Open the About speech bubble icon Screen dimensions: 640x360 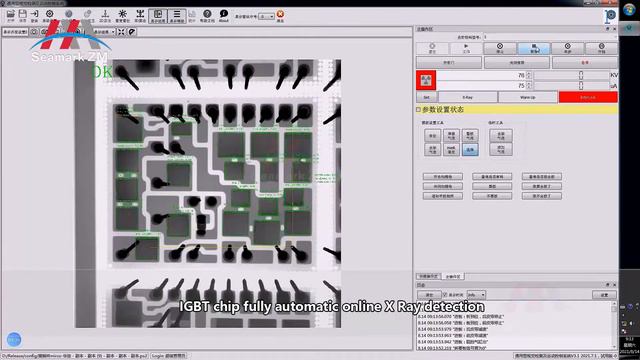pos(224,16)
